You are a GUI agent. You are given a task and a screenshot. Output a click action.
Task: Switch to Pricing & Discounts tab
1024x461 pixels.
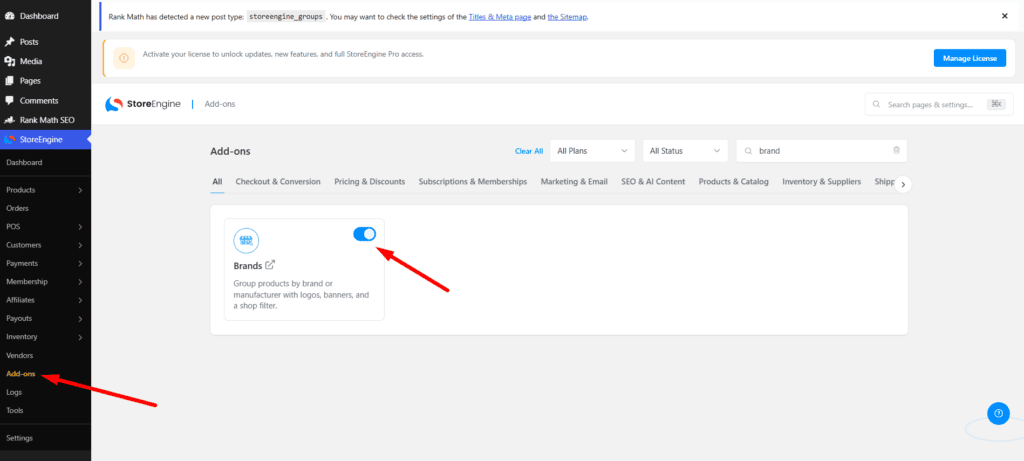click(370, 182)
